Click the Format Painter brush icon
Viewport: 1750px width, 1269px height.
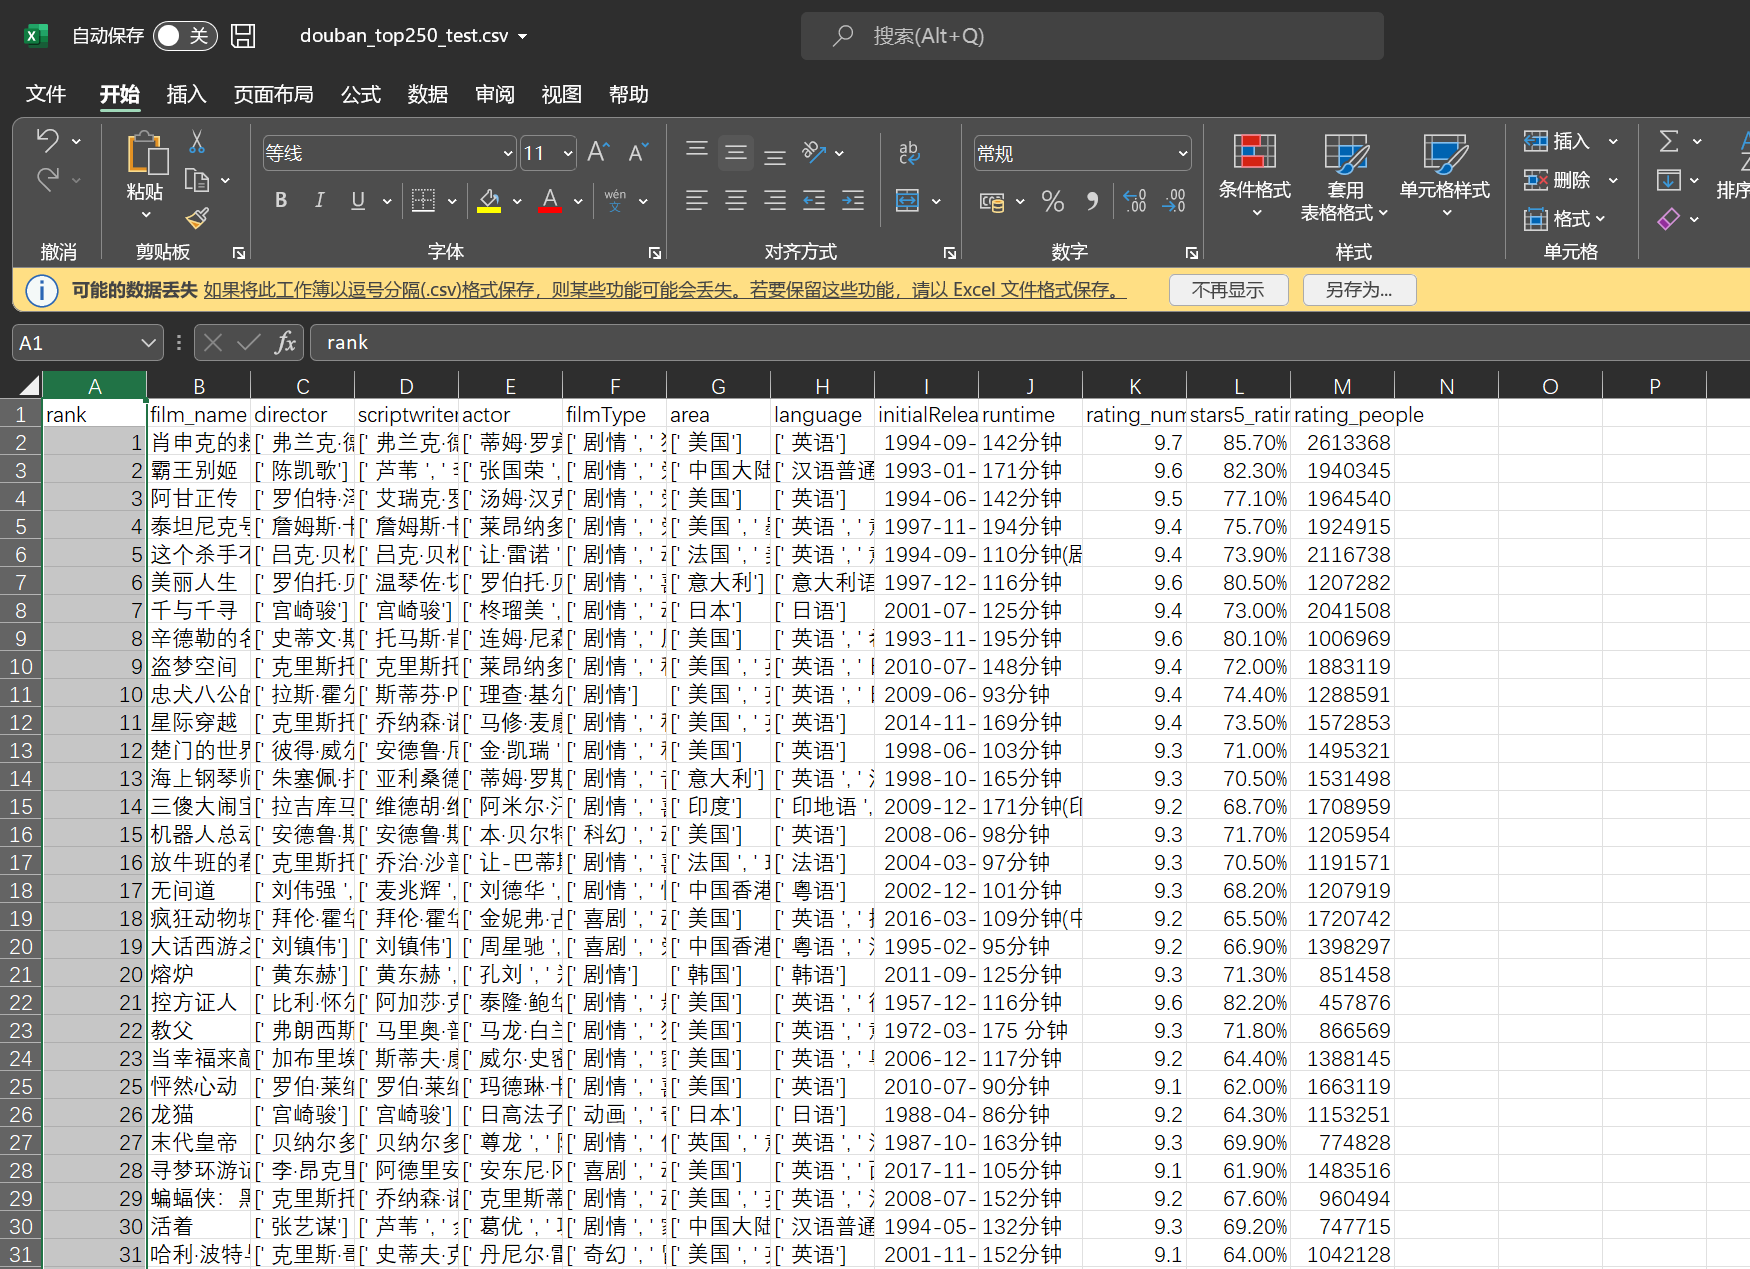[x=197, y=217]
